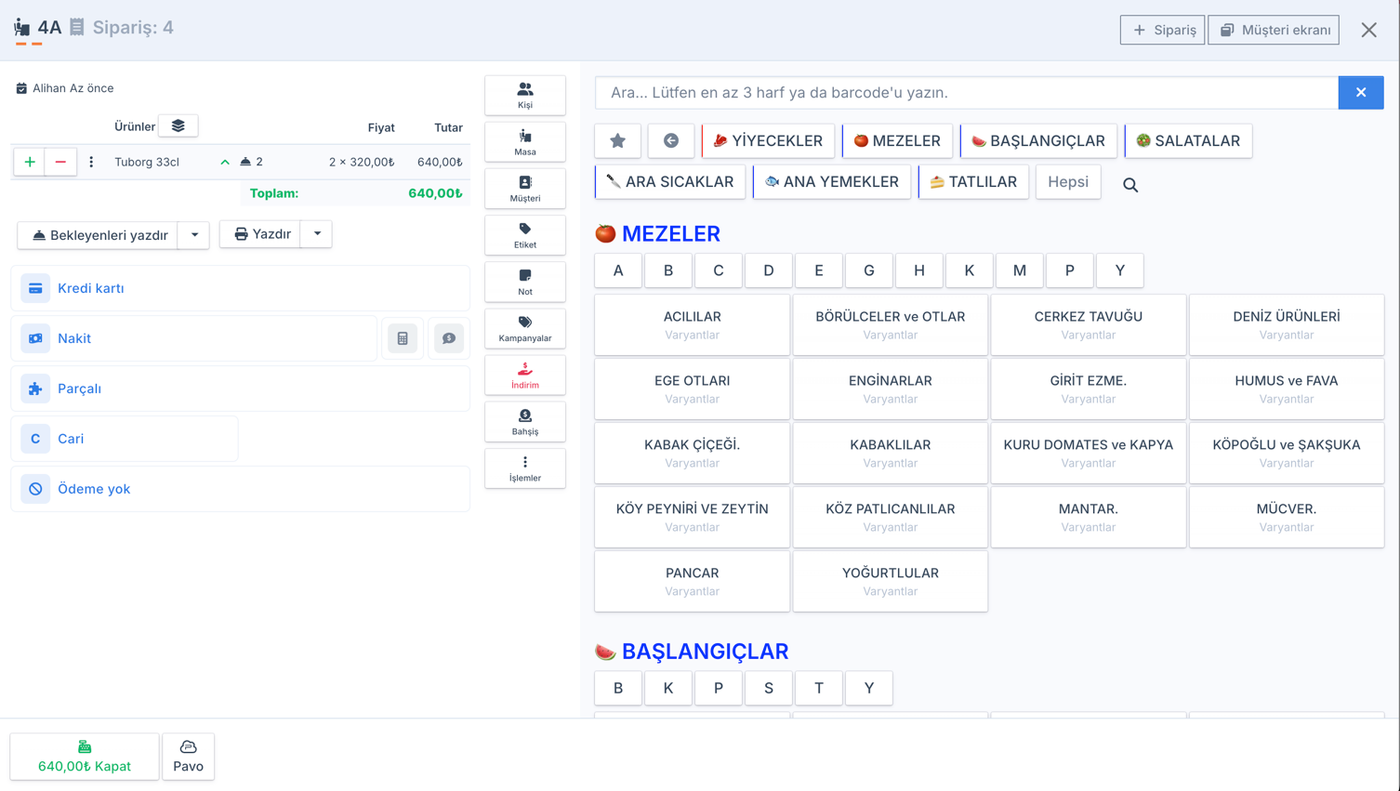Focus the product search field
This screenshot has height=791, width=1400.
[966, 92]
